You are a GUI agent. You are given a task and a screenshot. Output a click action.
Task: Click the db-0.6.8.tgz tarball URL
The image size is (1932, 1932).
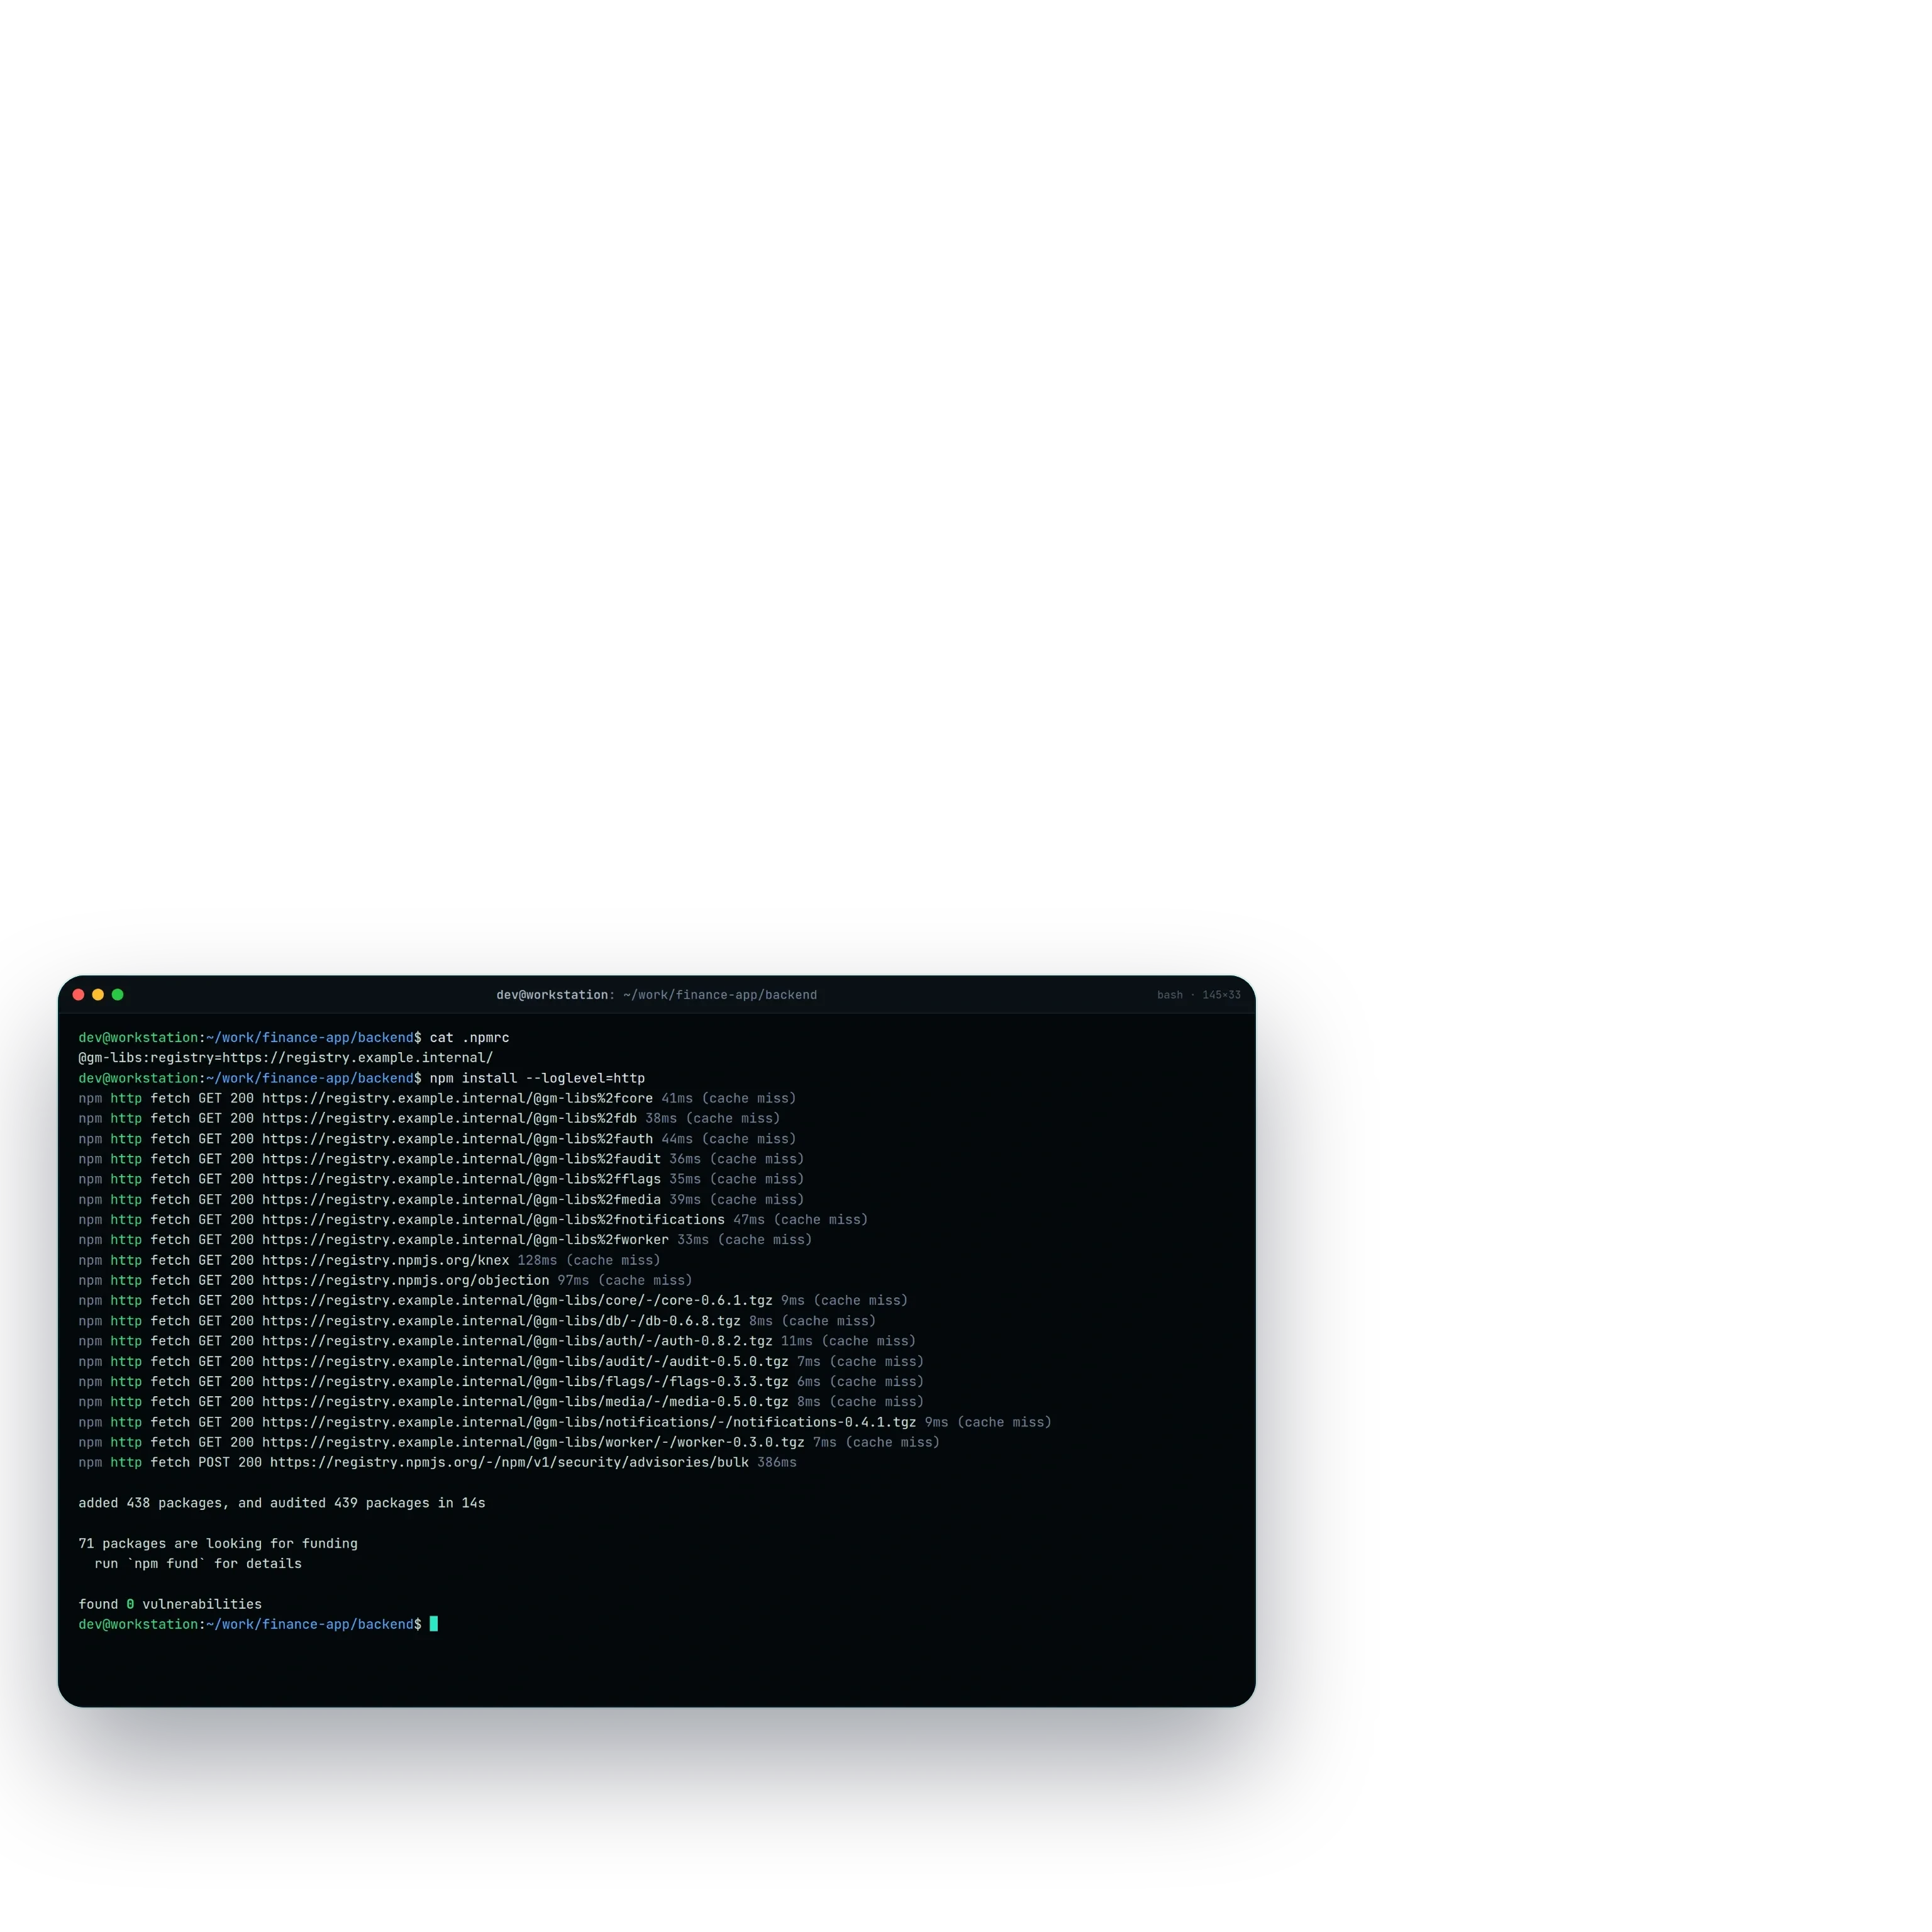coord(501,1321)
